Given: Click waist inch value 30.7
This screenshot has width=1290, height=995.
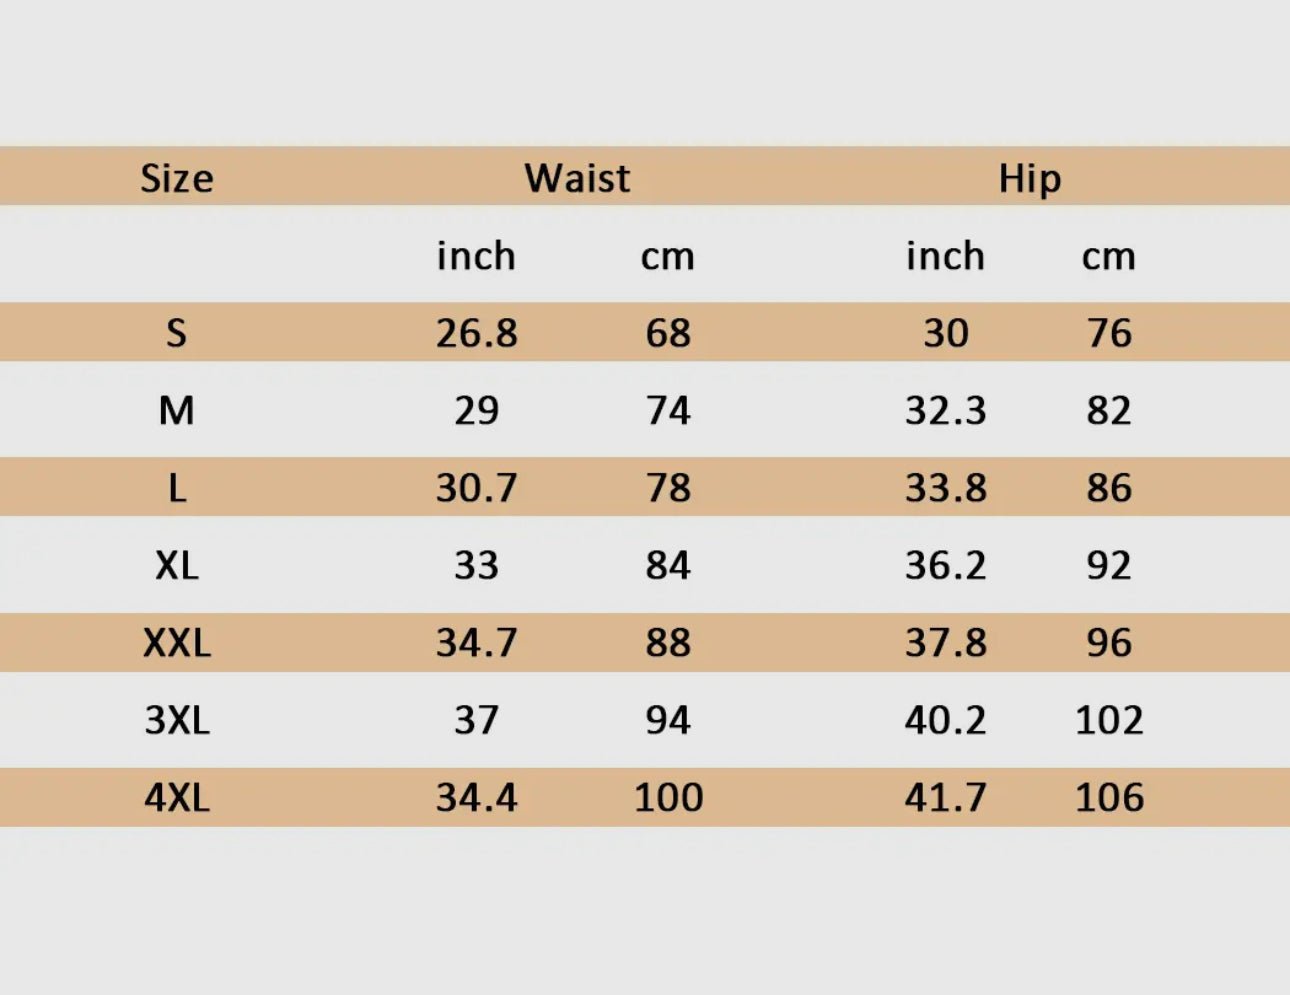Looking at the screenshot, I should click(x=477, y=488).
